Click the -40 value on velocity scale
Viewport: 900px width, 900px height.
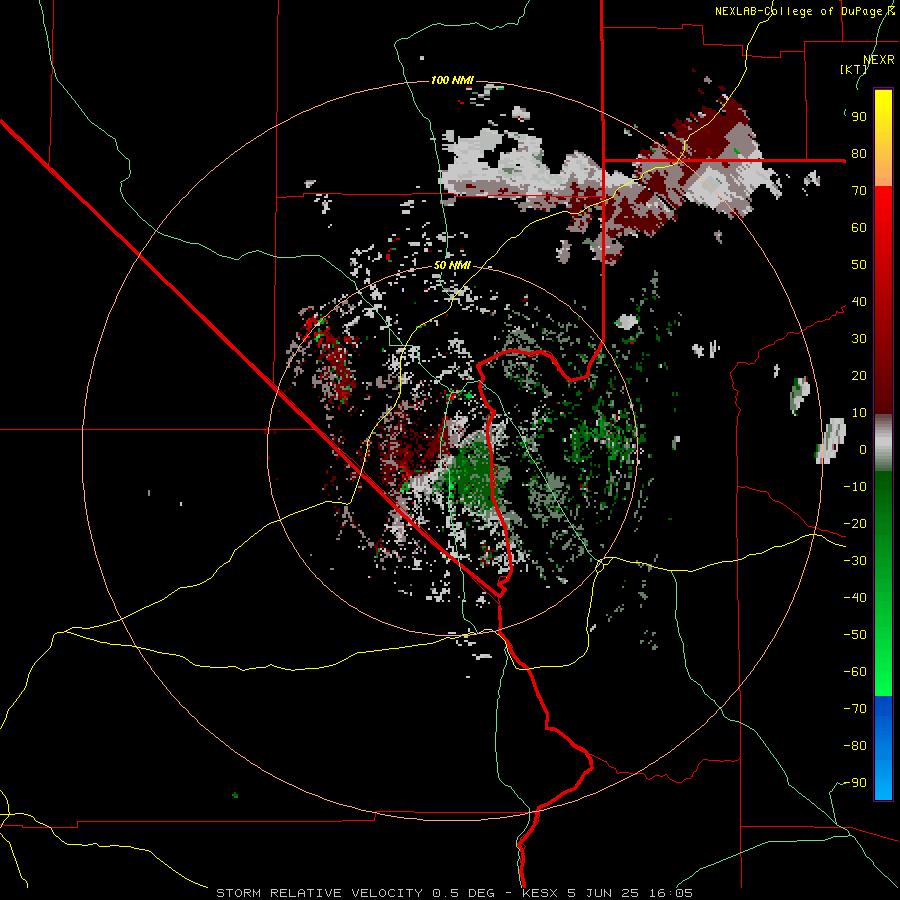point(855,598)
